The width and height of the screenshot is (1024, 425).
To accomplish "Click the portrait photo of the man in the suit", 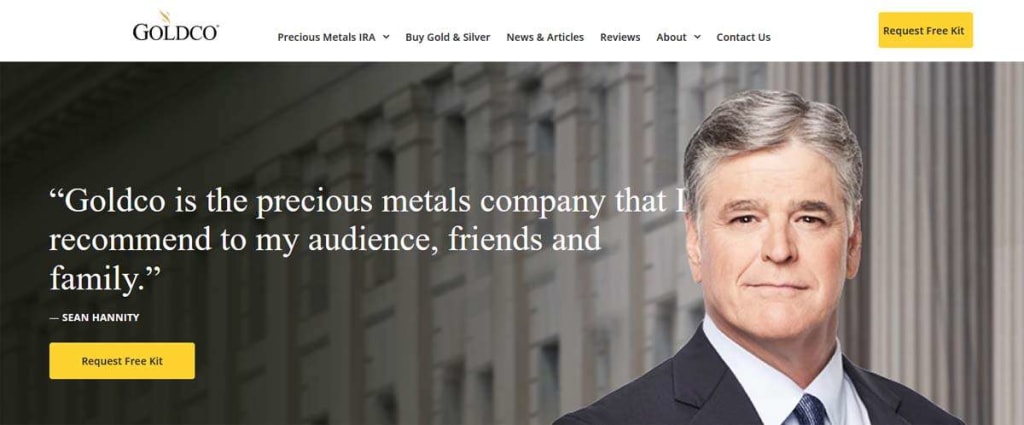I will (x=771, y=261).
